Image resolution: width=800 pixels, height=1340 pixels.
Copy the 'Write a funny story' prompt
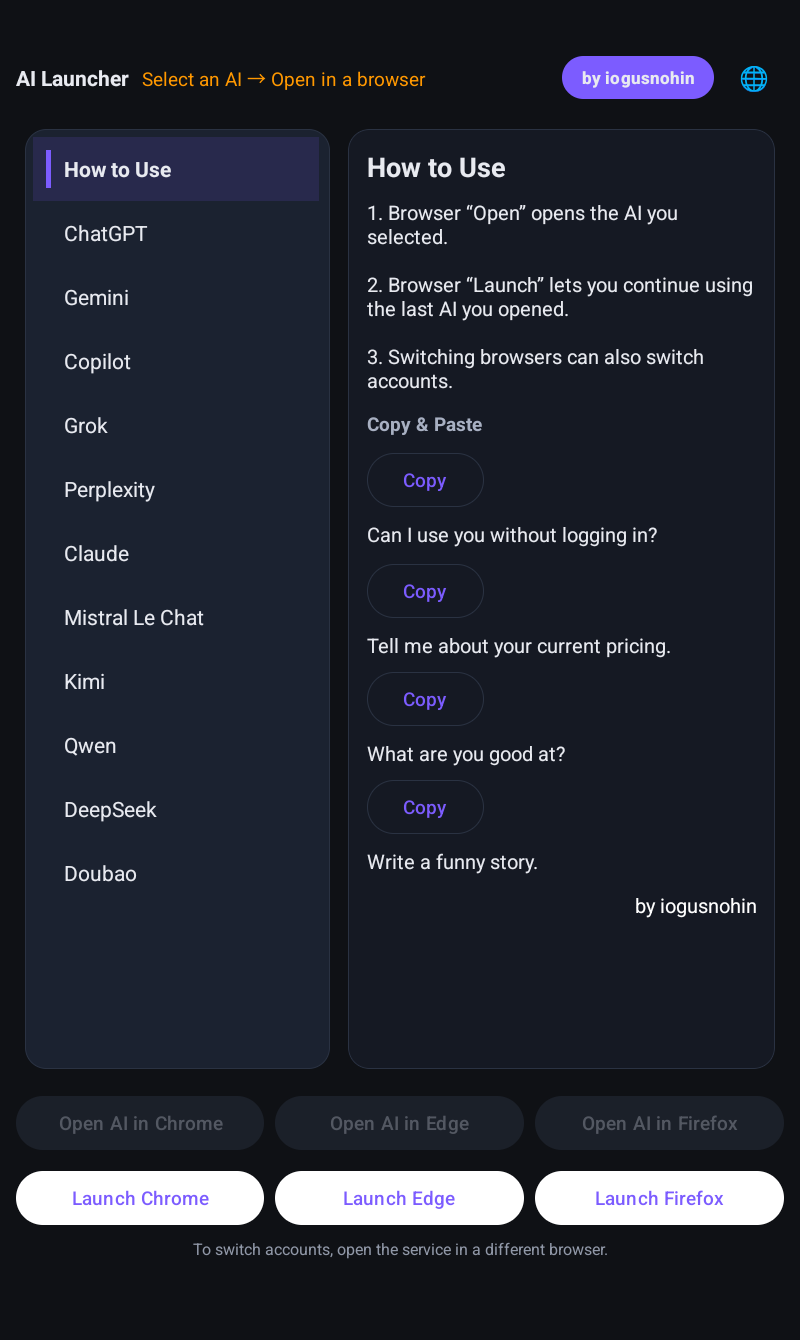tap(424, 807)
